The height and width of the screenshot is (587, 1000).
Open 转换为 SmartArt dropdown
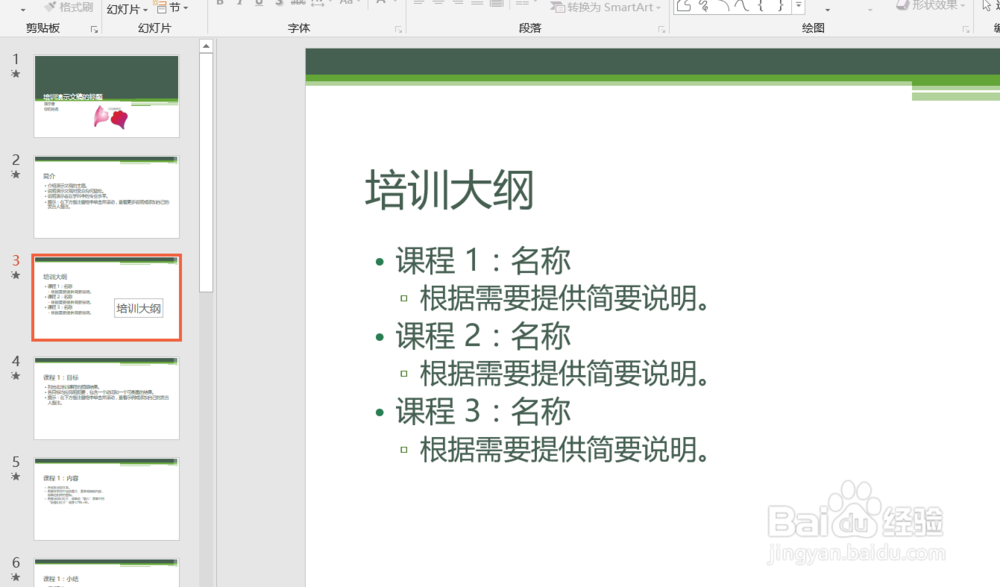pyautogui.click(x=606, y=7)
